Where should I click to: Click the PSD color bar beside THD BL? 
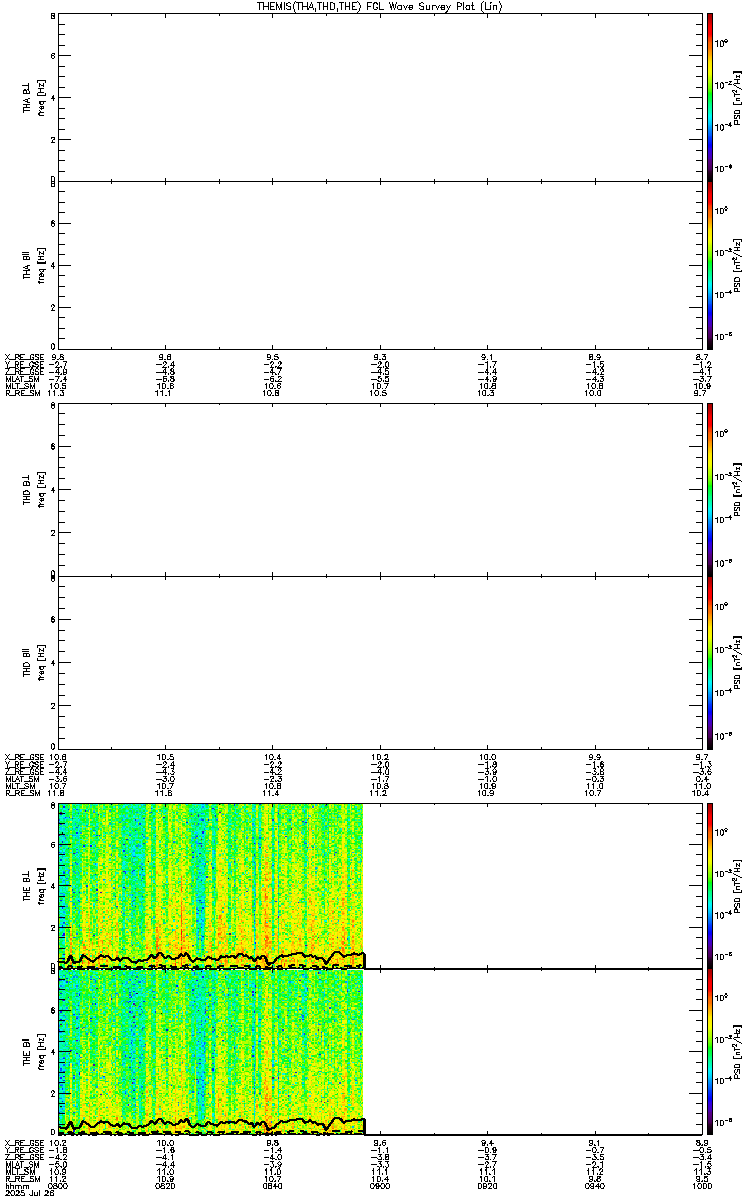coord(709,489)
